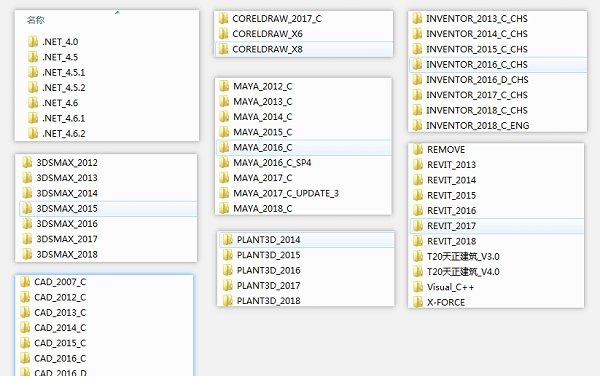Click the folder icon next to 3DSMAX_2015
Screen dimensions: 600x391
tap(27, 208)
